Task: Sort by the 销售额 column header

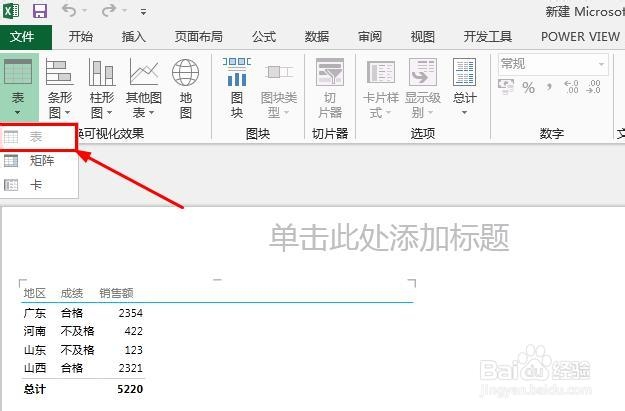Action: pos(116,293)
